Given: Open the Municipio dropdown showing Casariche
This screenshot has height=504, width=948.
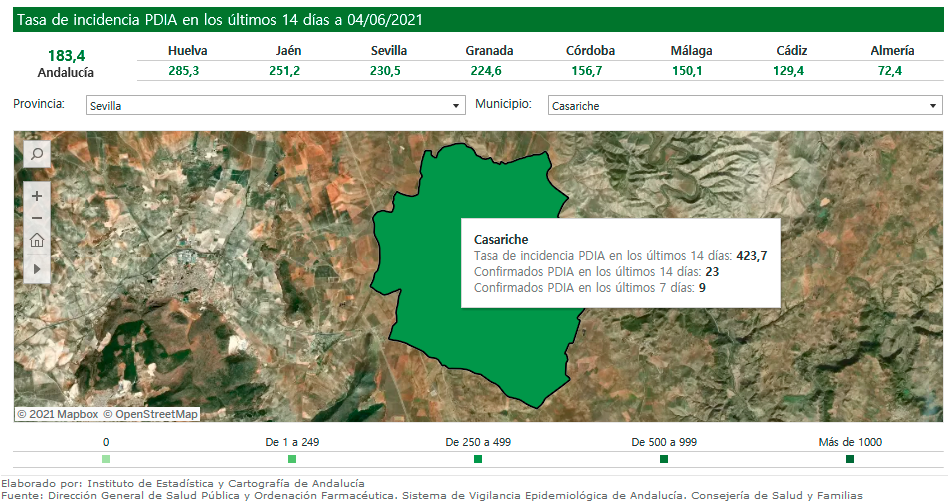Looking at the screenshot, I should 744,105.
